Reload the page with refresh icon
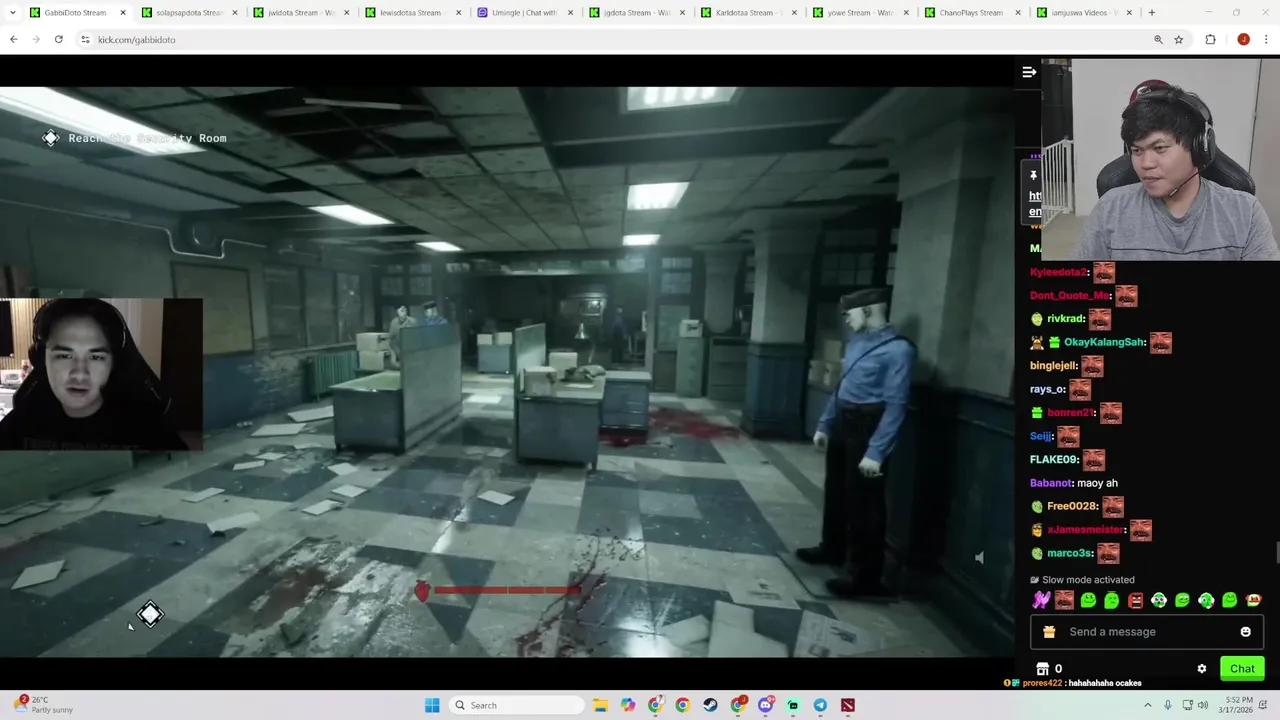This screenshot has width=1280, height=720. pos(59,39)
